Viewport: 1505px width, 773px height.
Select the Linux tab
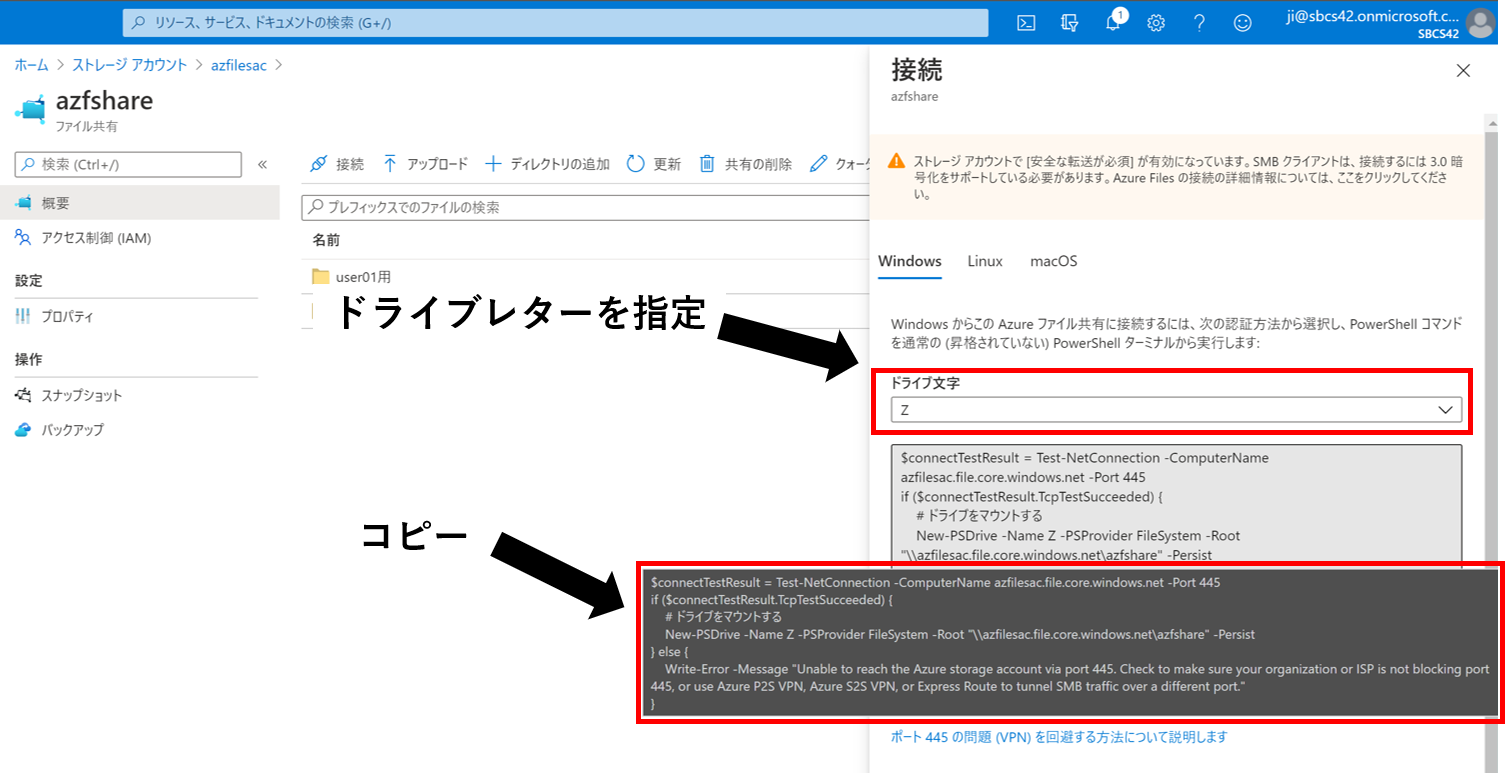tap(985, 261)
